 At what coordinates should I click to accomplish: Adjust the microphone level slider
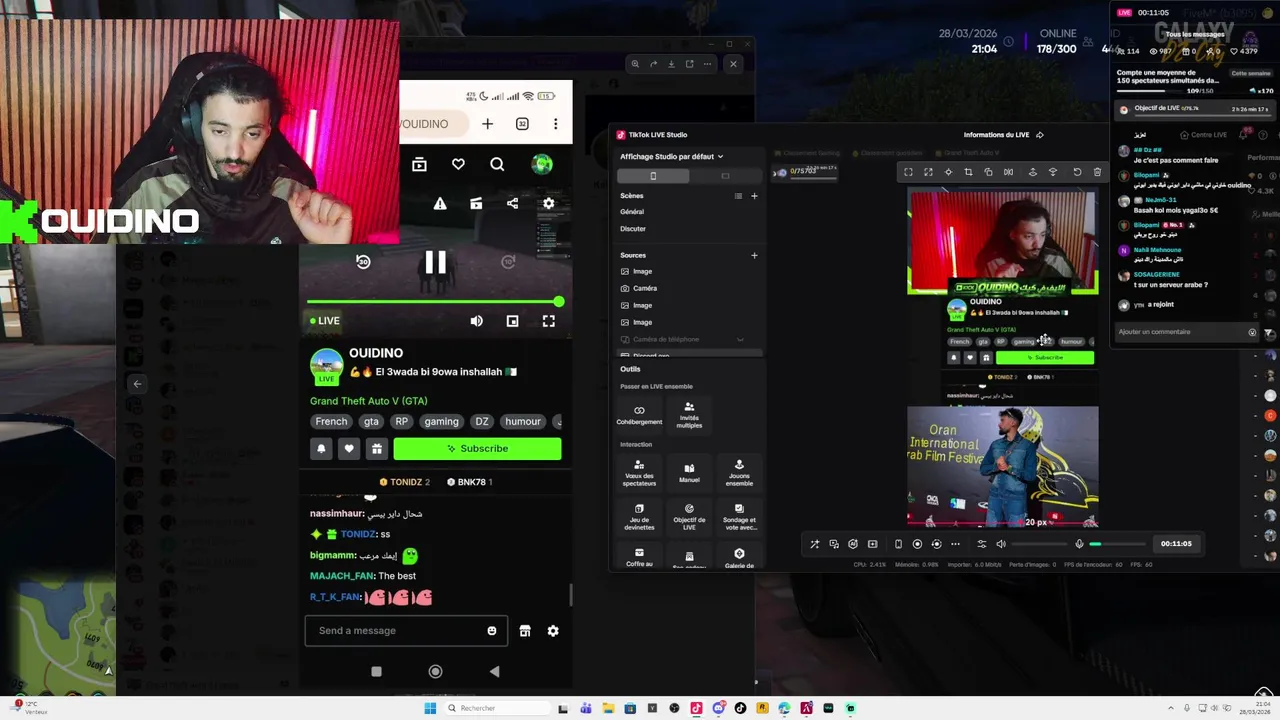pos(1117,544)
